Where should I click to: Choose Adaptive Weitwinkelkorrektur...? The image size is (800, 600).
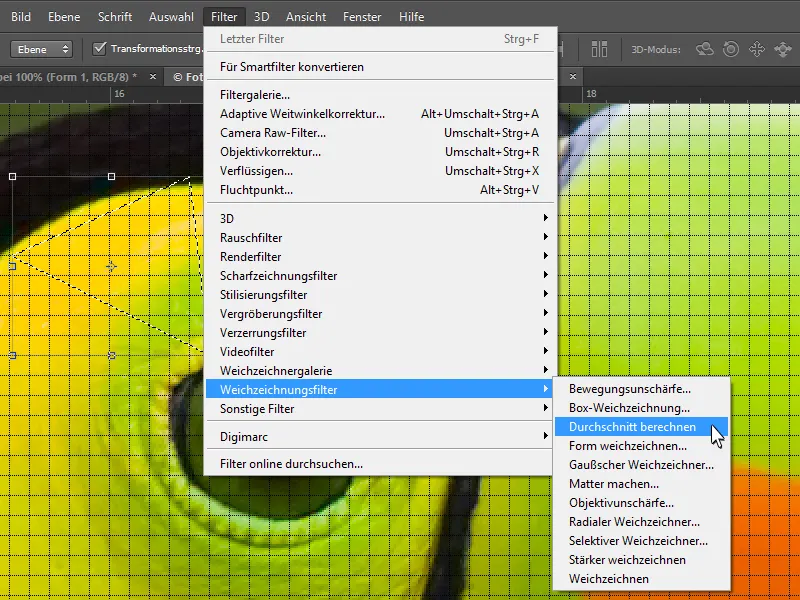click(x=380, y=114)
